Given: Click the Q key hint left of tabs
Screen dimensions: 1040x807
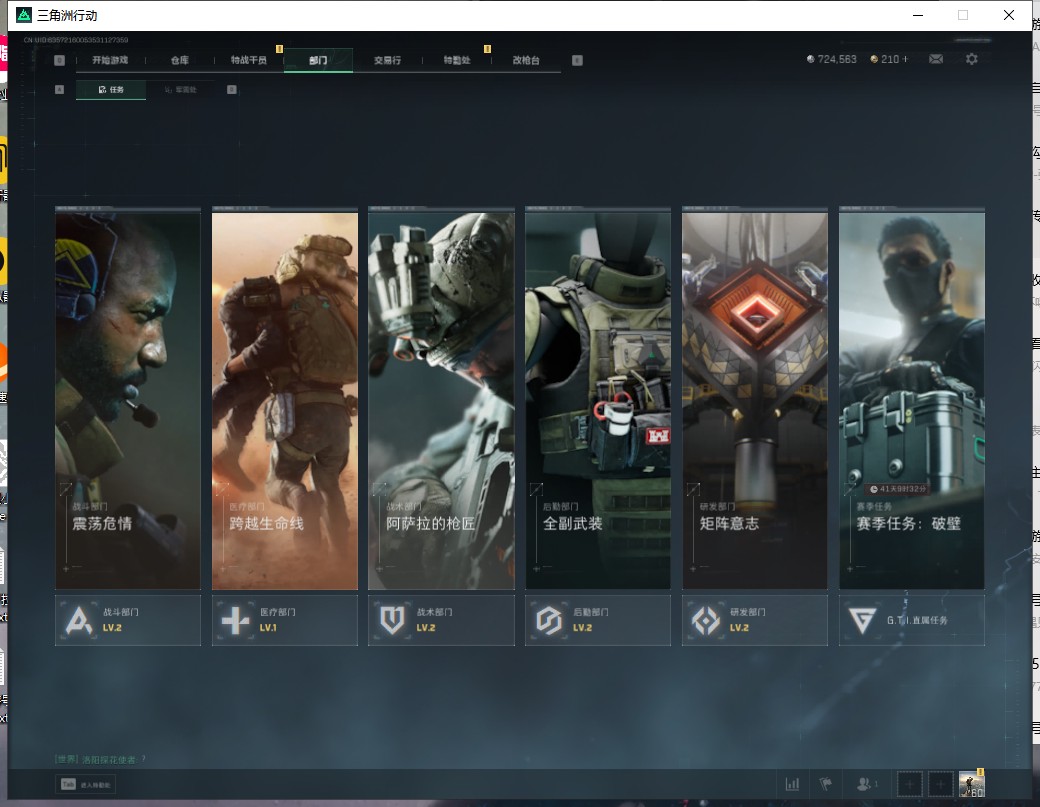Looking at the screenshot, I should coord(60,60).
